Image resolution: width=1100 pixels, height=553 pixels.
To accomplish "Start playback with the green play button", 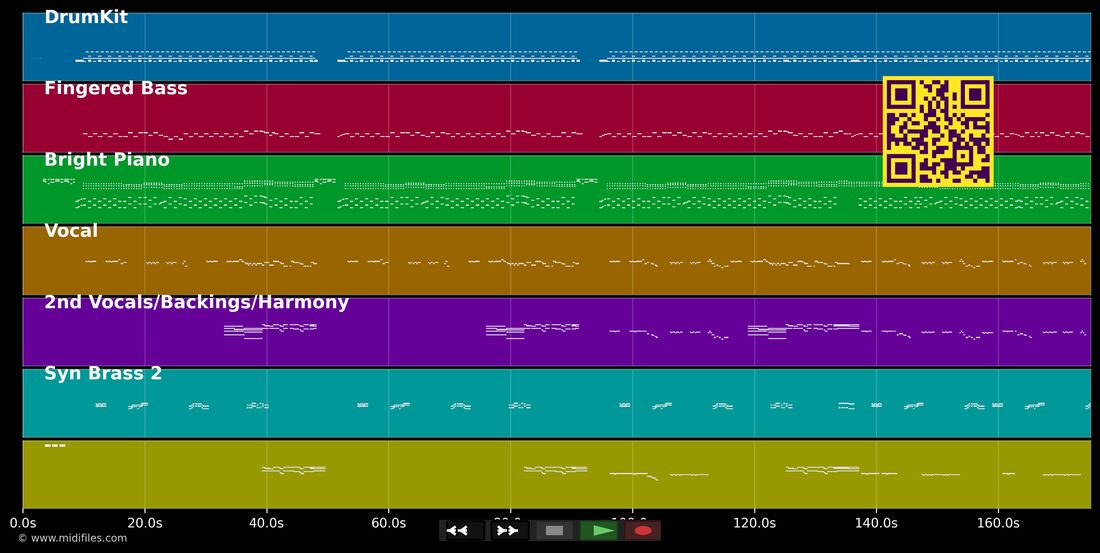I will click(599, 531).
